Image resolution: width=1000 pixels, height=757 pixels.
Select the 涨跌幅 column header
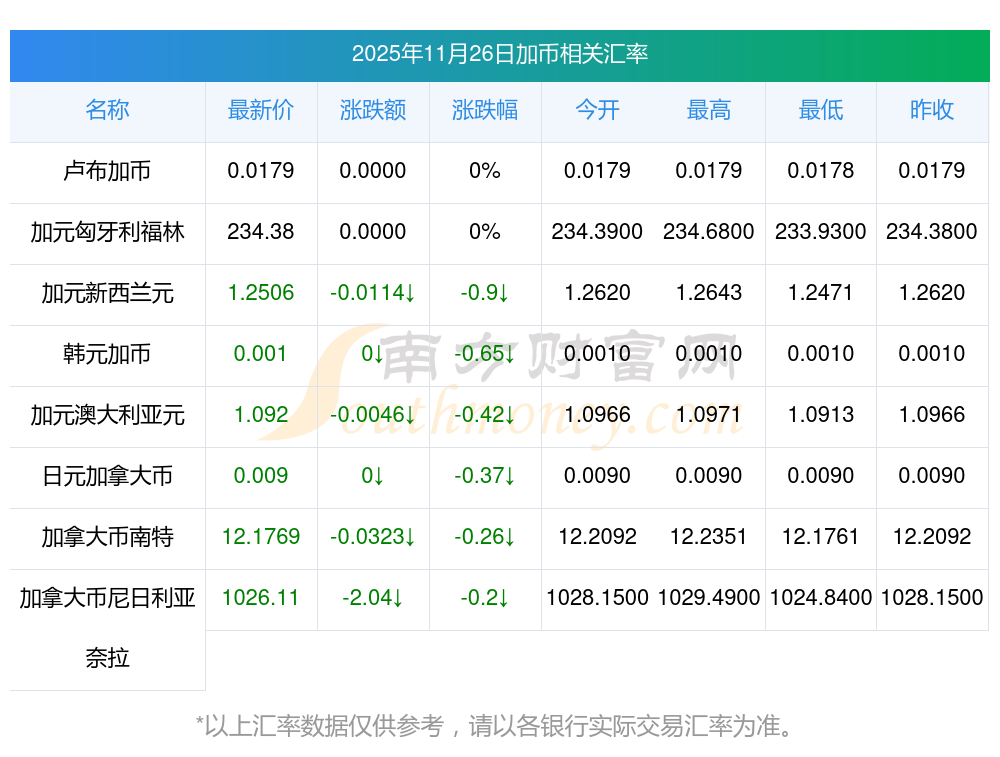click(485, 111)
